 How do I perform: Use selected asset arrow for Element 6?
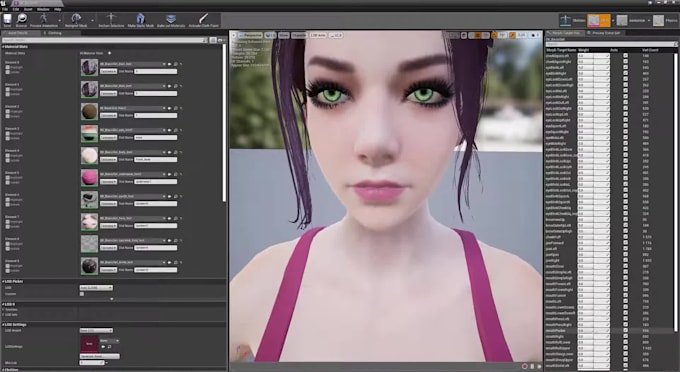170,196
